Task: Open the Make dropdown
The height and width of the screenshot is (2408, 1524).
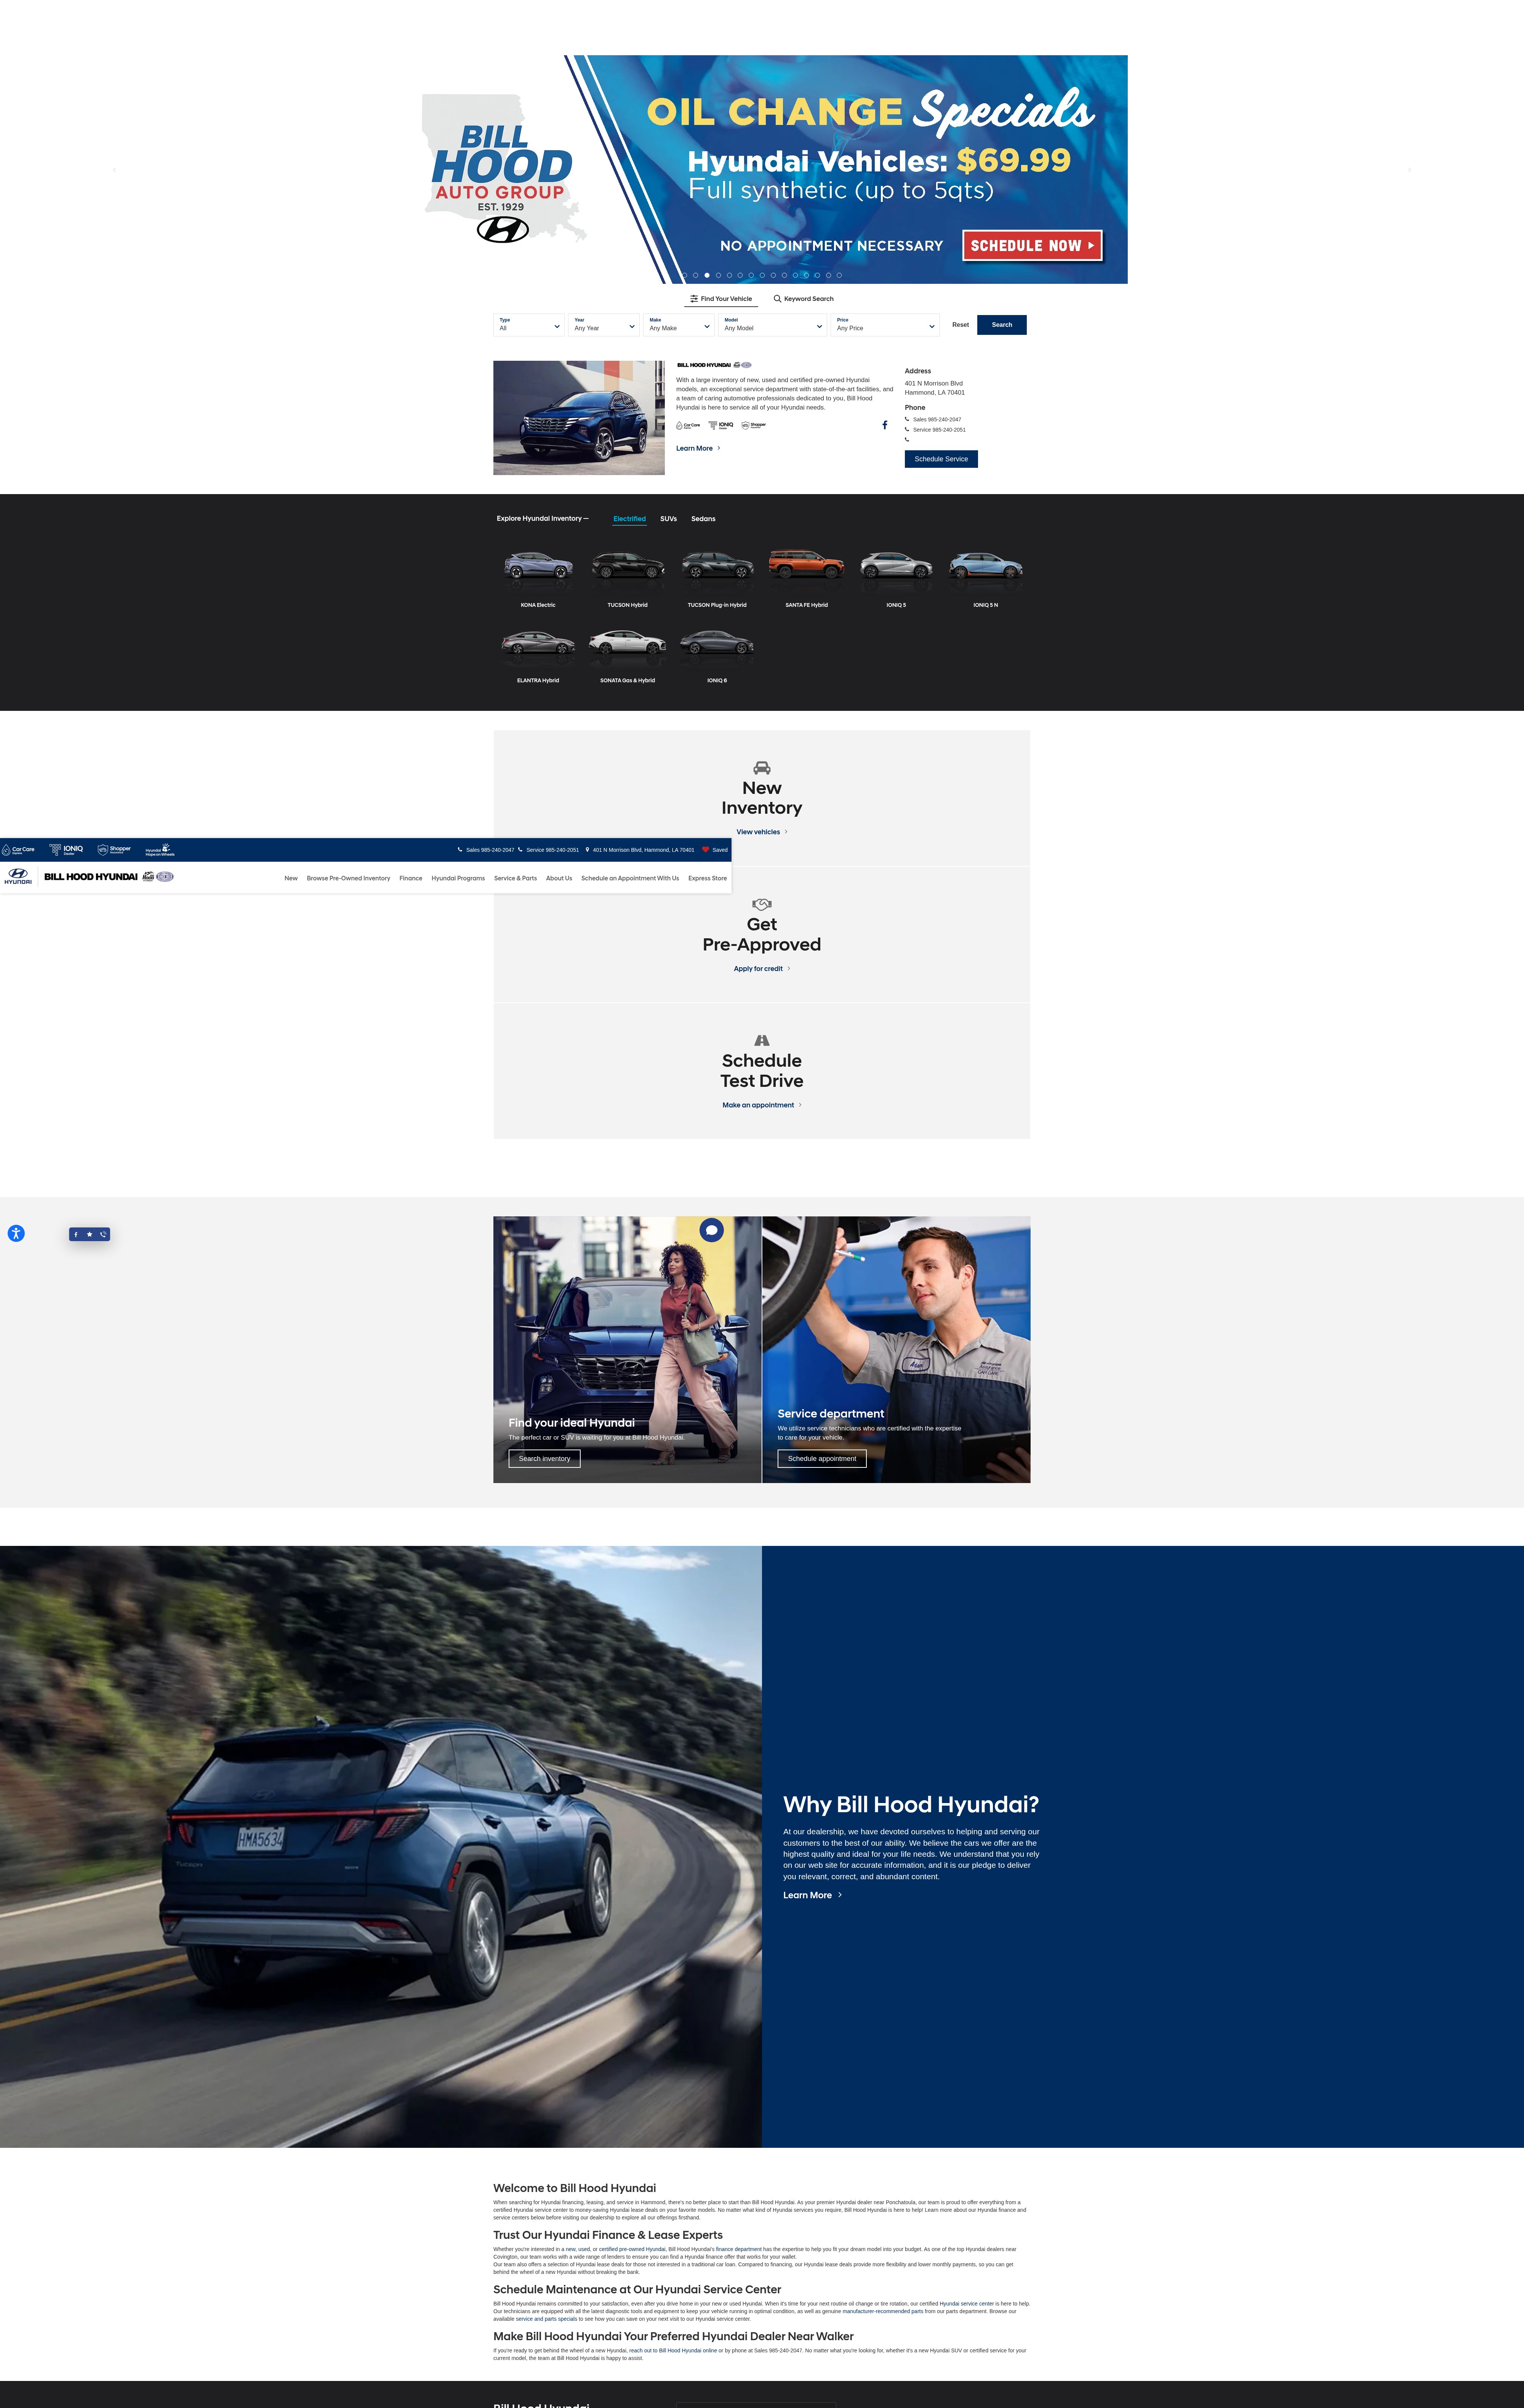Action: pyautogui.click(x=679, y=325)
